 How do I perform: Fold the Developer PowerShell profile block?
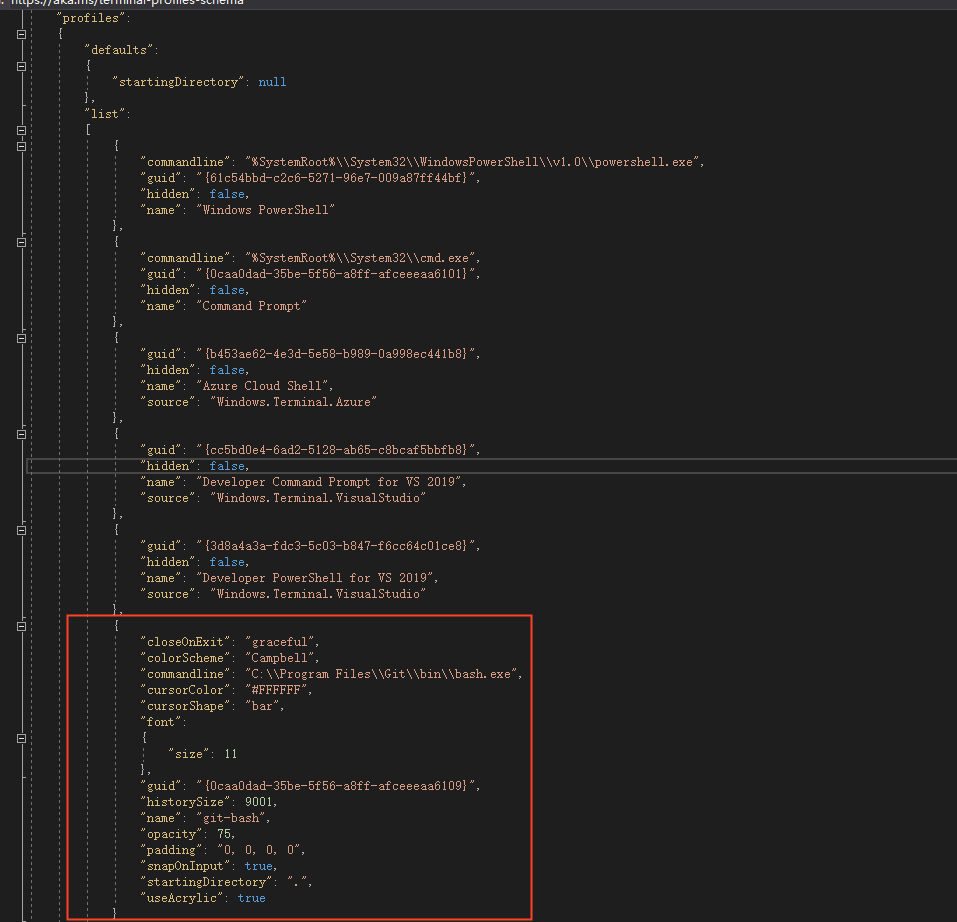[21, 530]
